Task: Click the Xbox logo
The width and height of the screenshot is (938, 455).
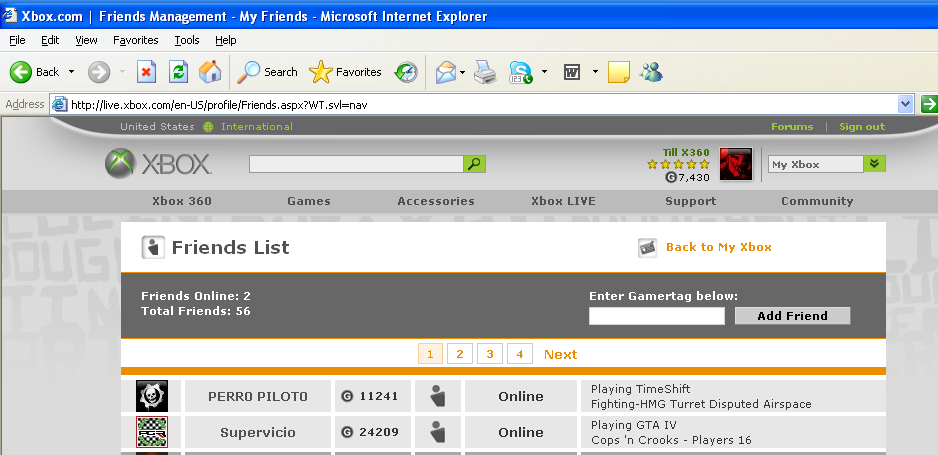Action: click(x=158, y=163)
